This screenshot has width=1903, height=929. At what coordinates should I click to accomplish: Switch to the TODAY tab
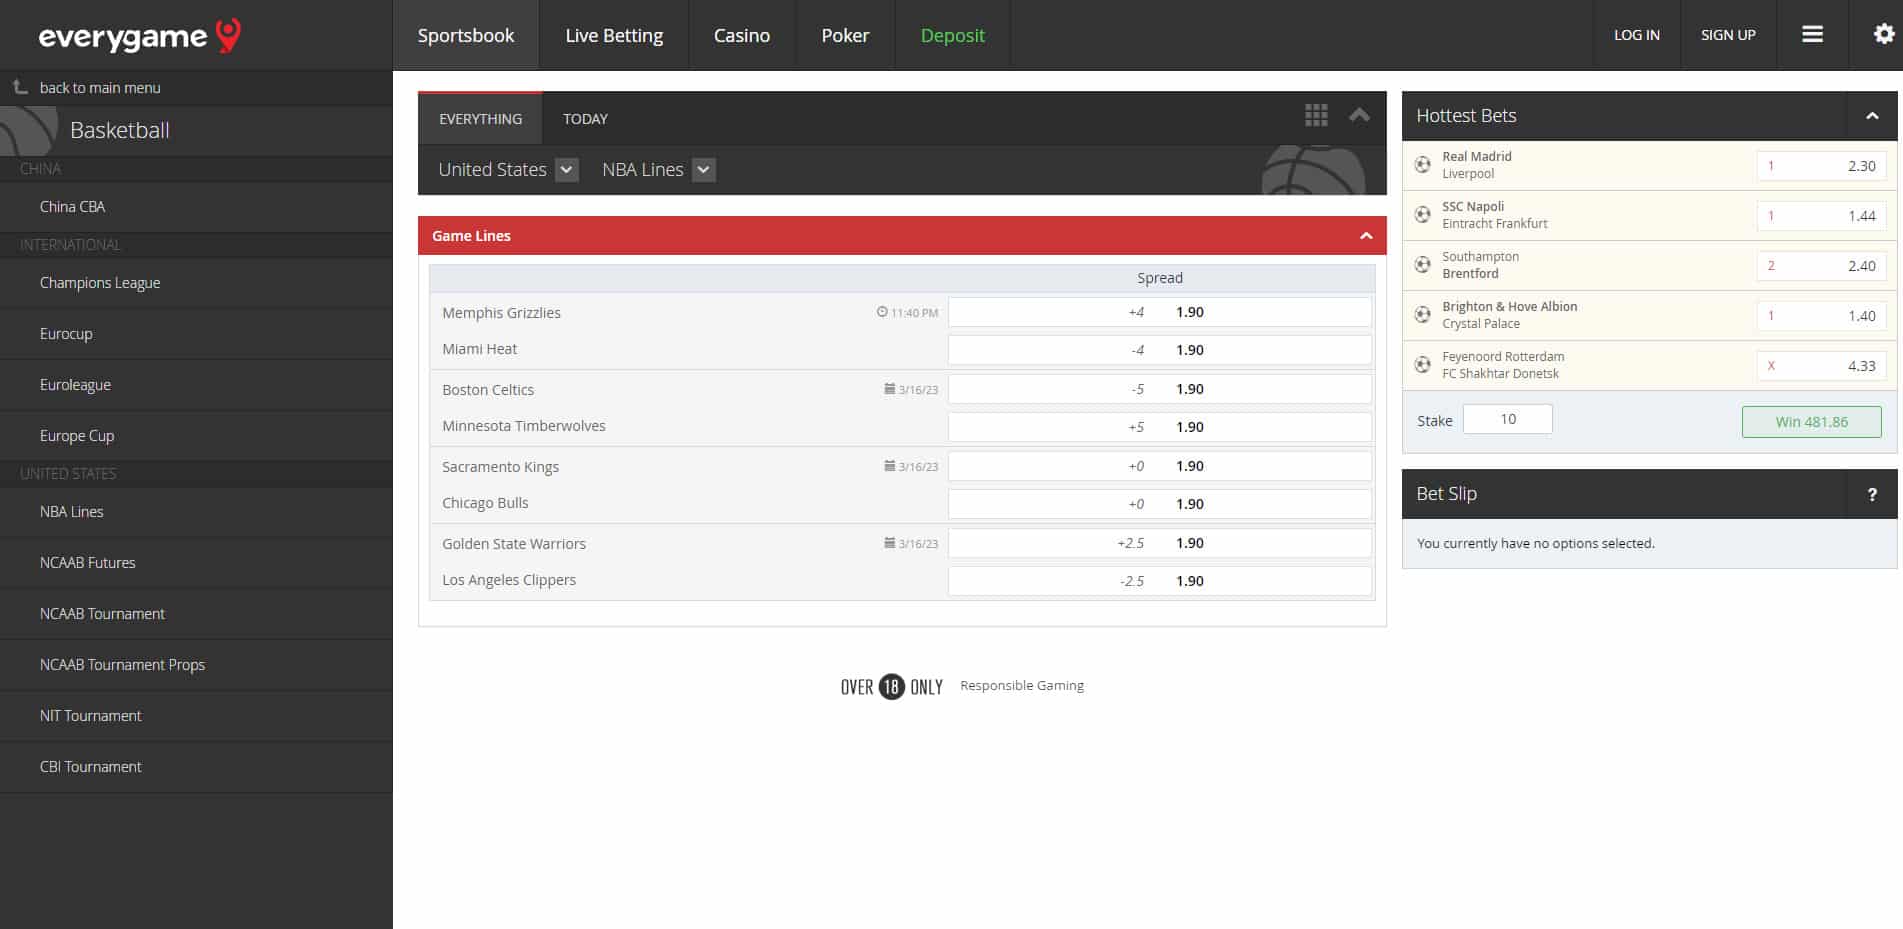pyautogui.click(x=585, y=119)
